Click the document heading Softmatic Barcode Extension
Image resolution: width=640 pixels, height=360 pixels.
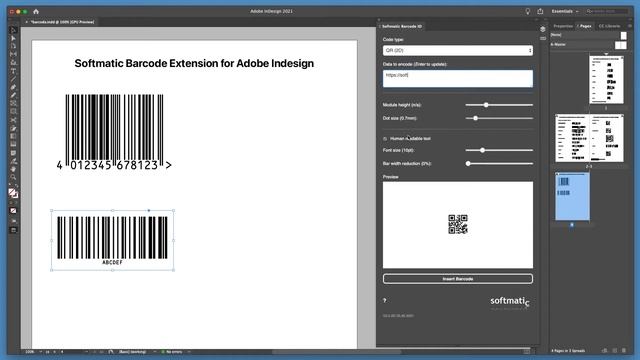tap(194, 63)
